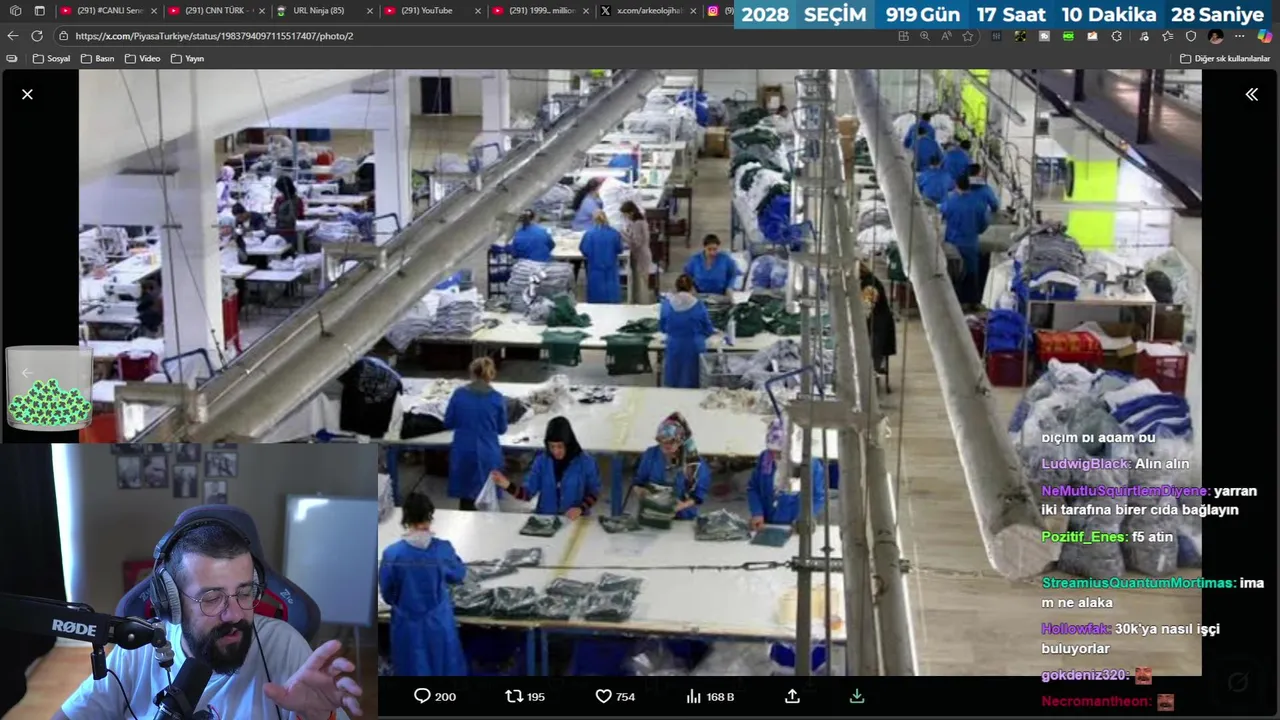Share the tweet via share icon
This screenshot has height=720, width=1280.
click(x=792, y=696)
